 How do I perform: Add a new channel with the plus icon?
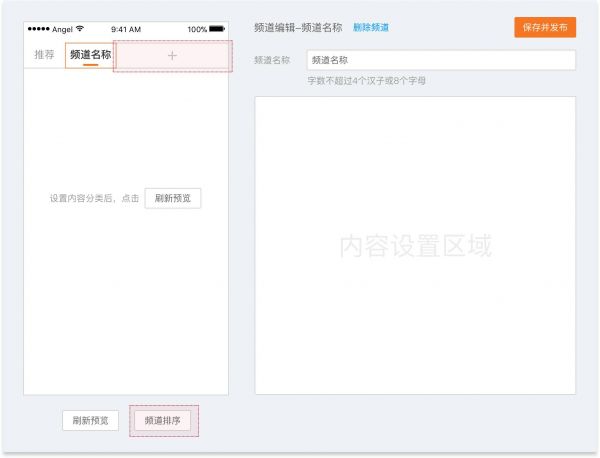point(172,56)
